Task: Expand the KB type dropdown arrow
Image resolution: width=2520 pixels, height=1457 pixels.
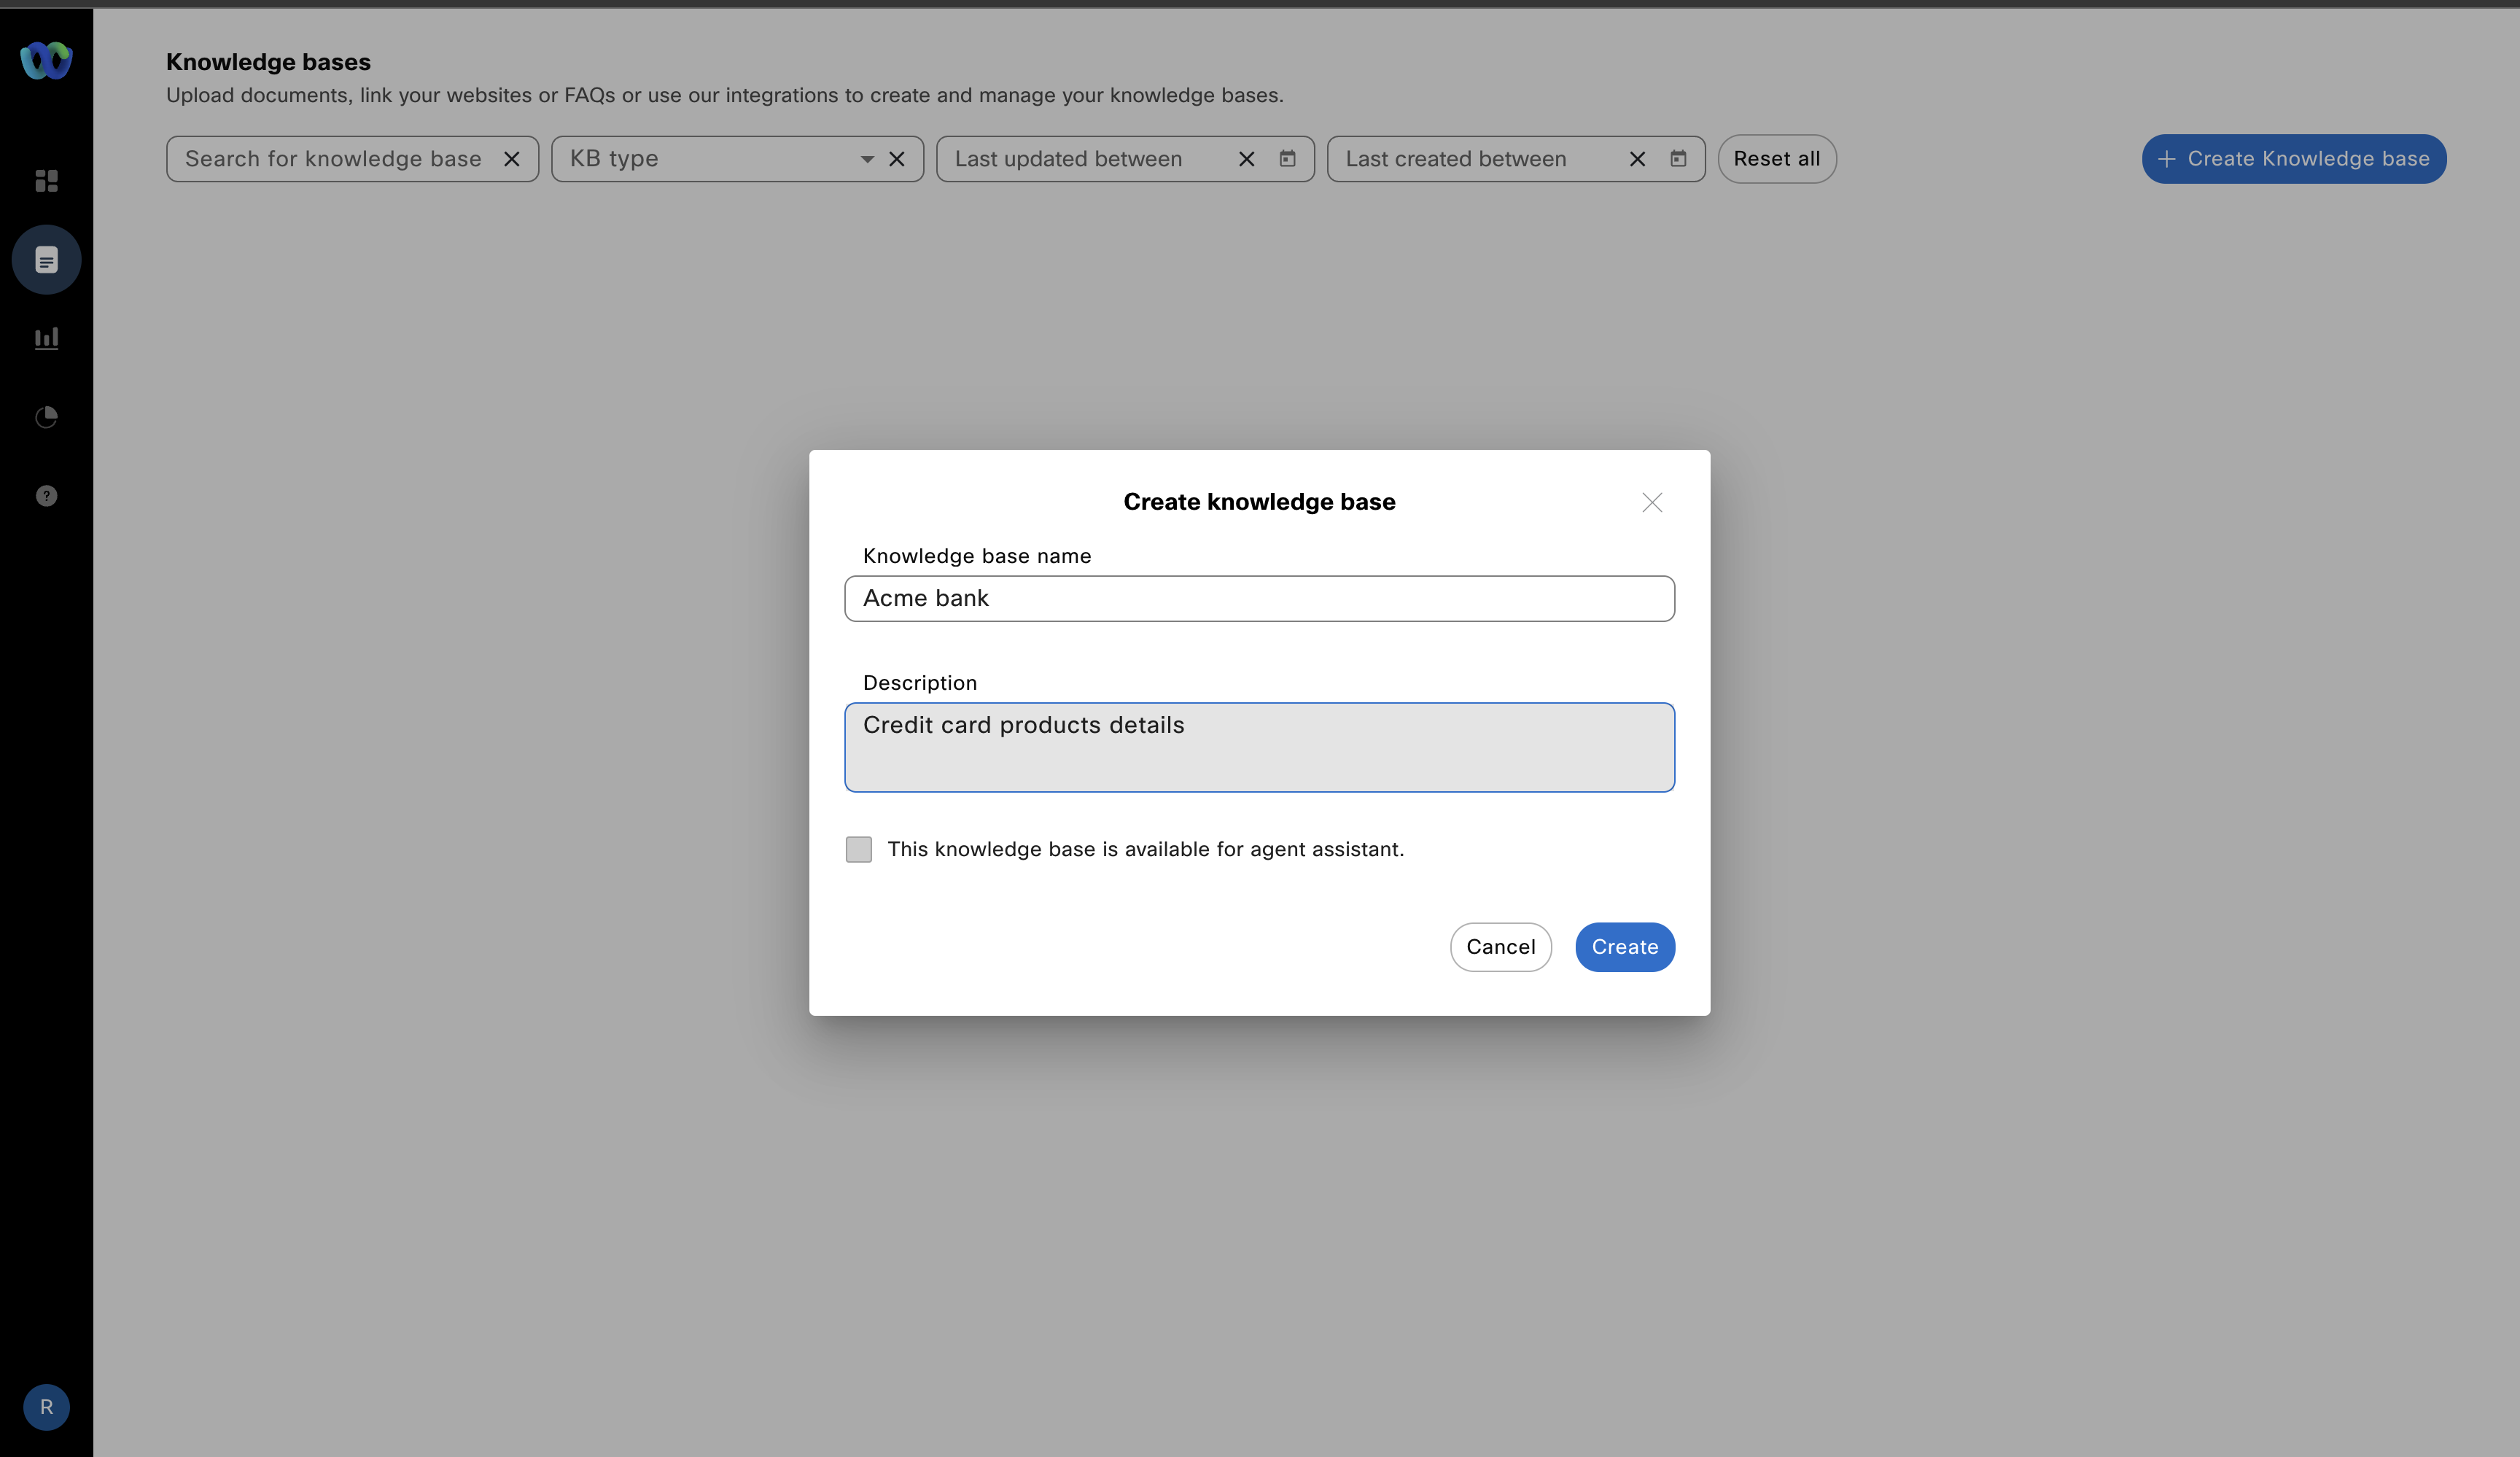Action: 867,159
